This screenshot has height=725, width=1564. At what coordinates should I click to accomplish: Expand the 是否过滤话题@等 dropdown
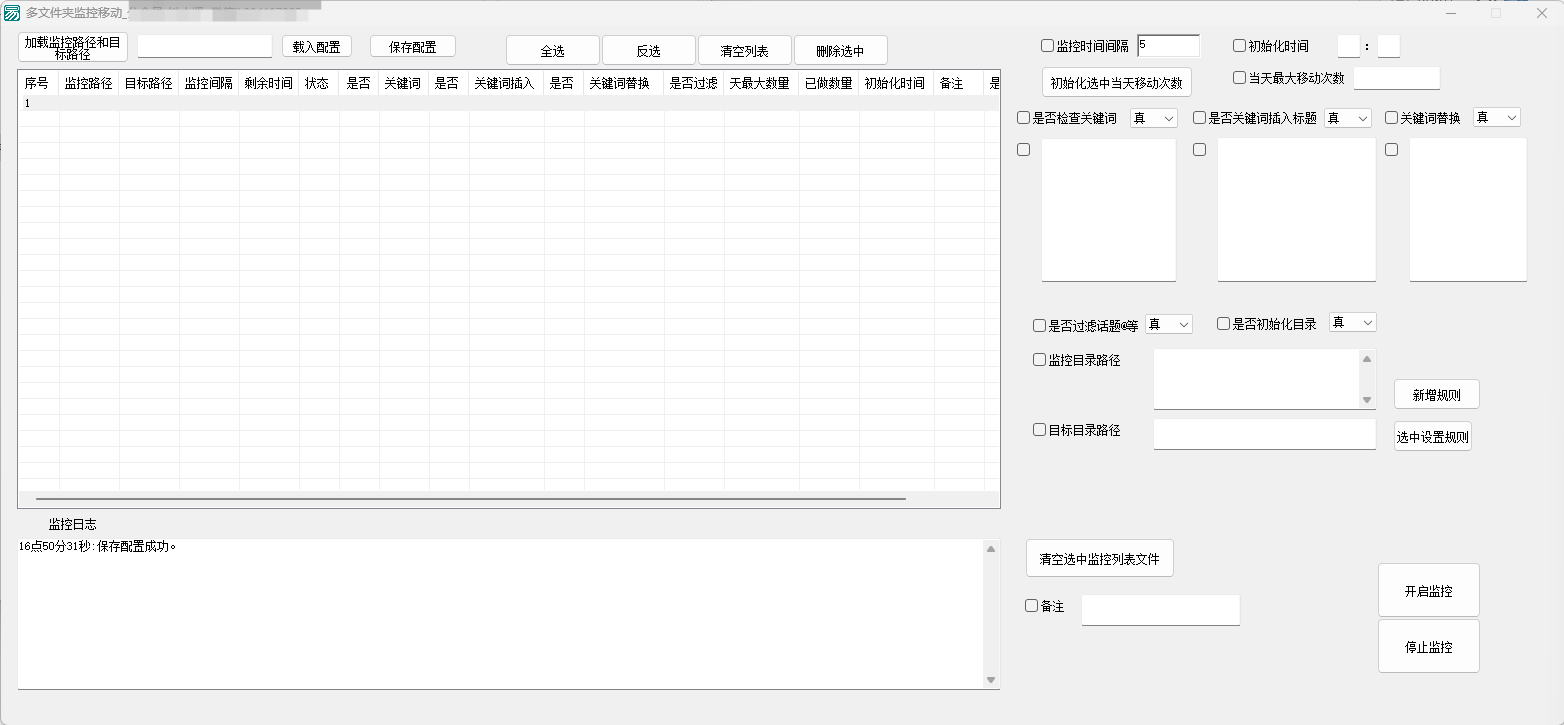pyautogui.click(x=1168, y=324)
